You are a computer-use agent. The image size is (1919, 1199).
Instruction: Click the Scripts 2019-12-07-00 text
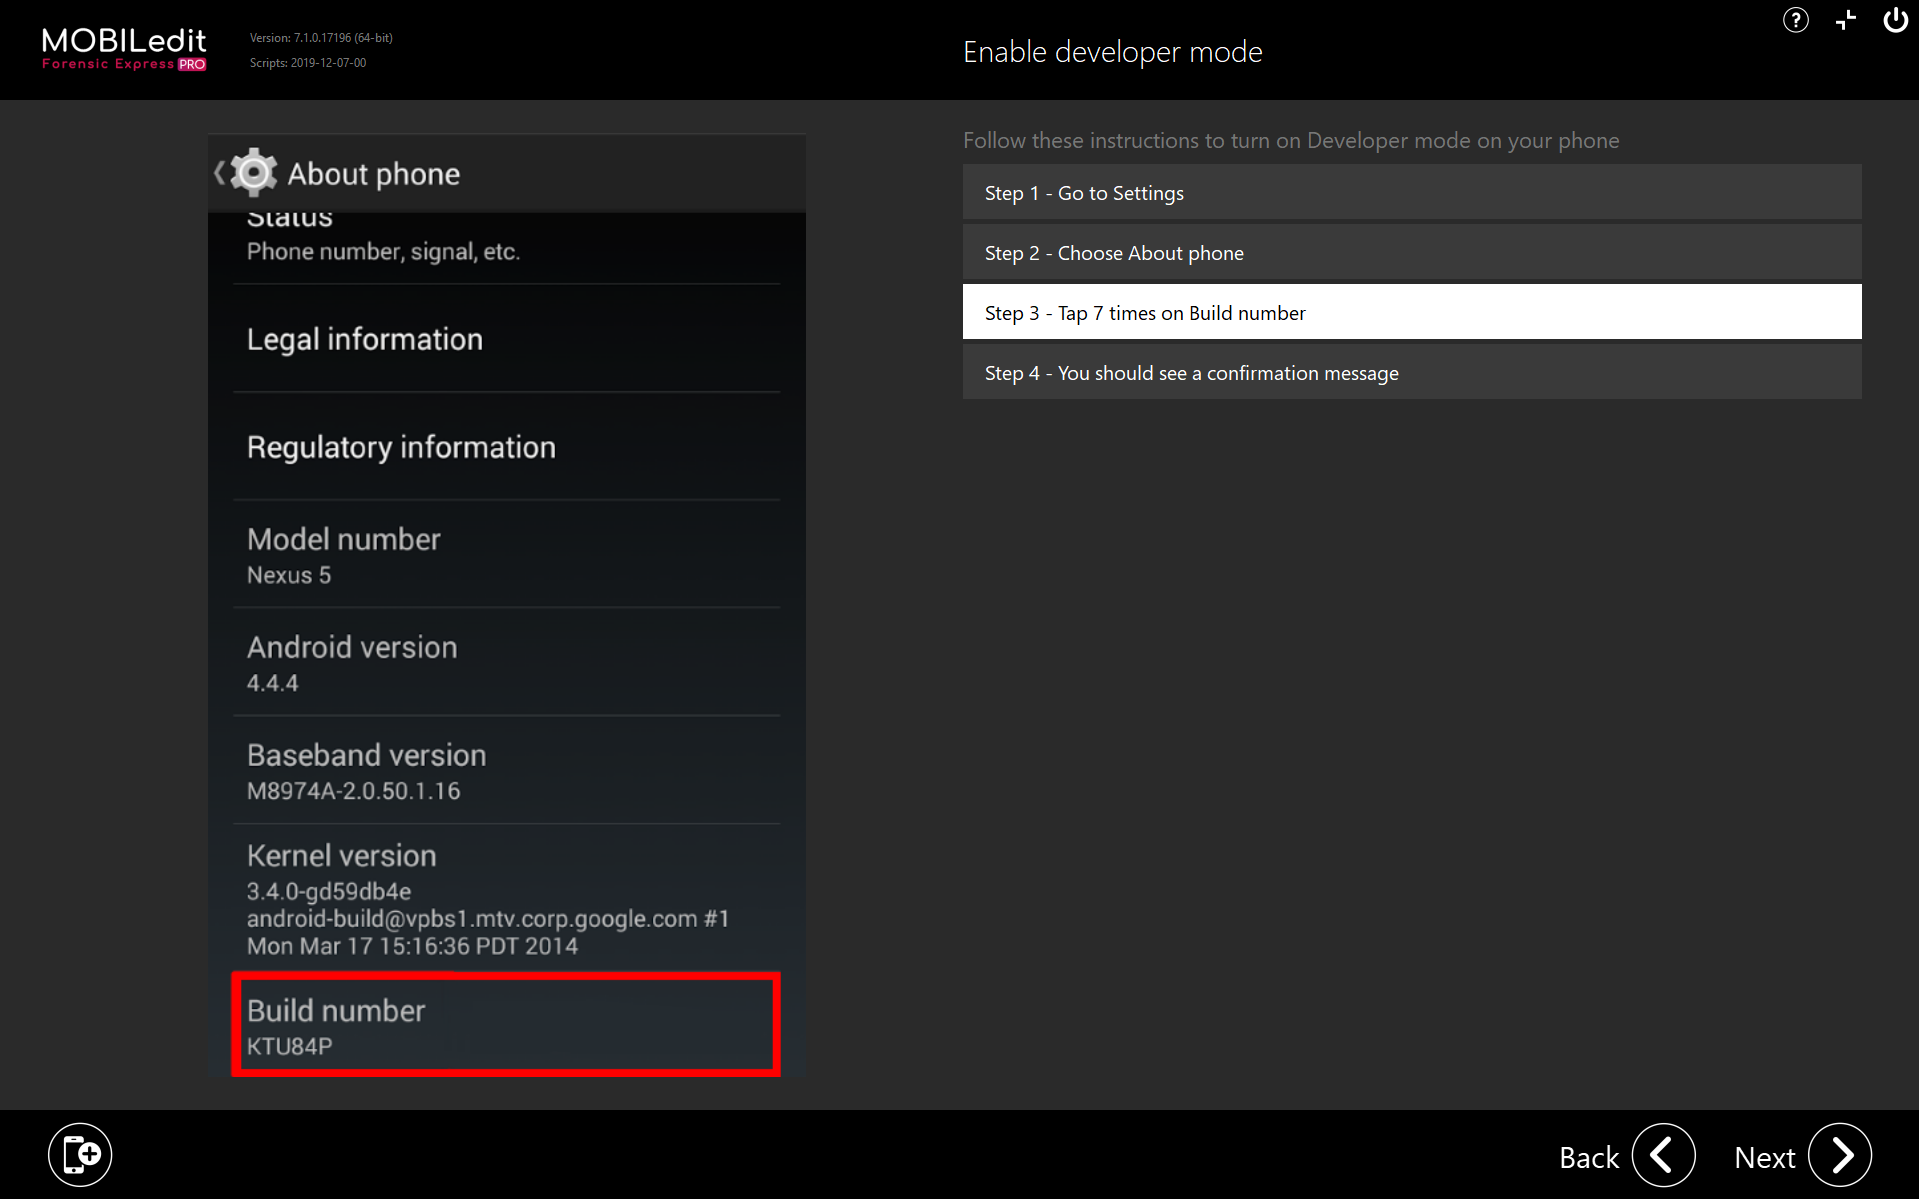coord(308,63)
